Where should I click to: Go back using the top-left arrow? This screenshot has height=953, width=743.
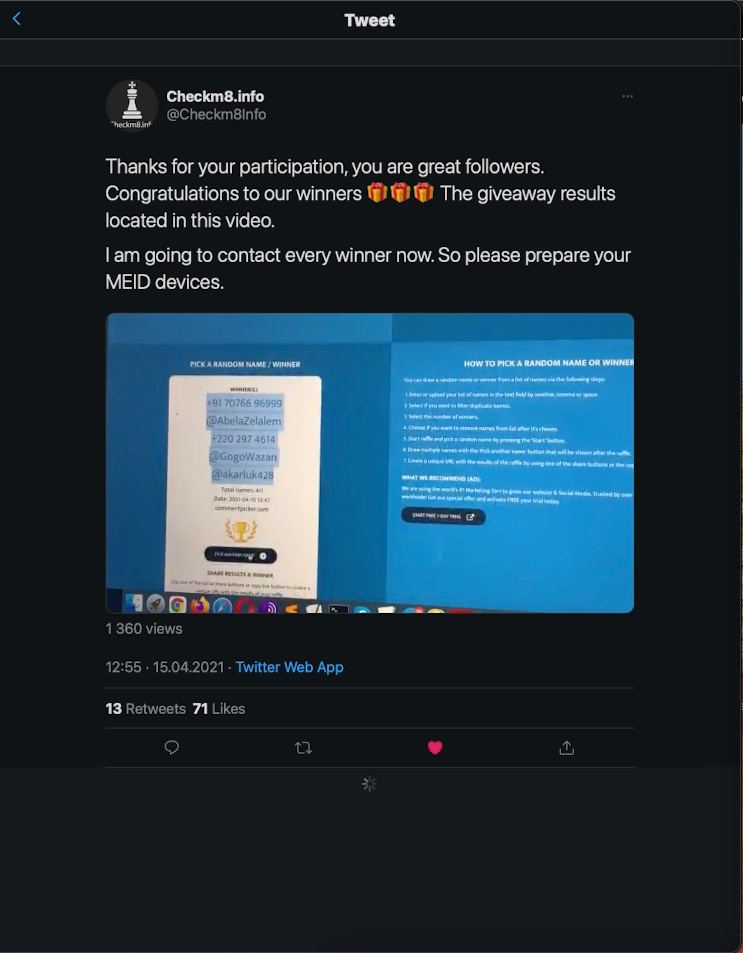[16, 19]
